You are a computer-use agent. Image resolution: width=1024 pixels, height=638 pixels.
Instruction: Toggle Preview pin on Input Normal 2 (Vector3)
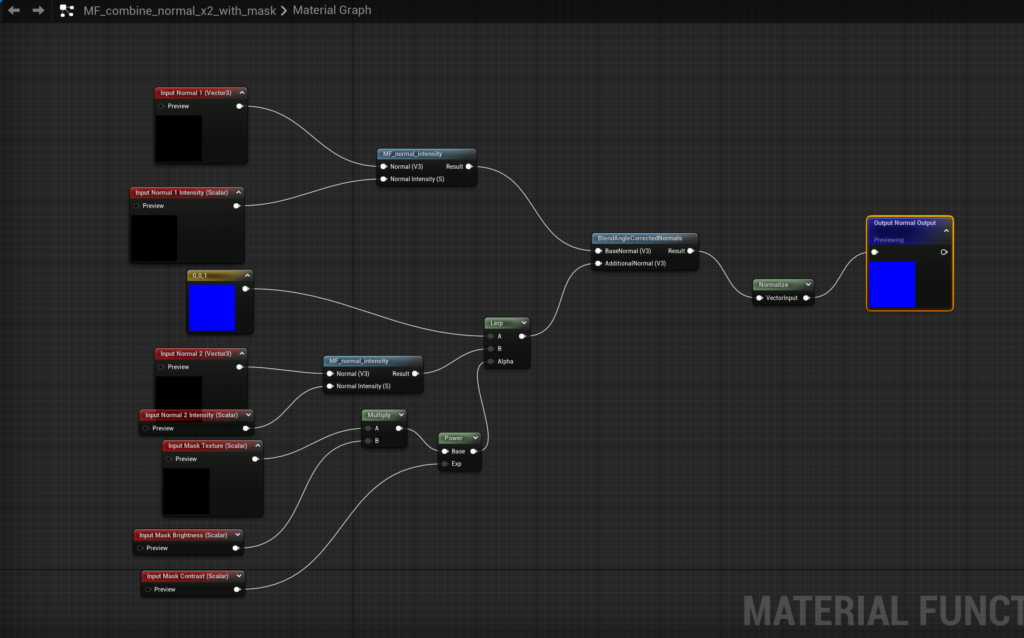coord(161,367)
